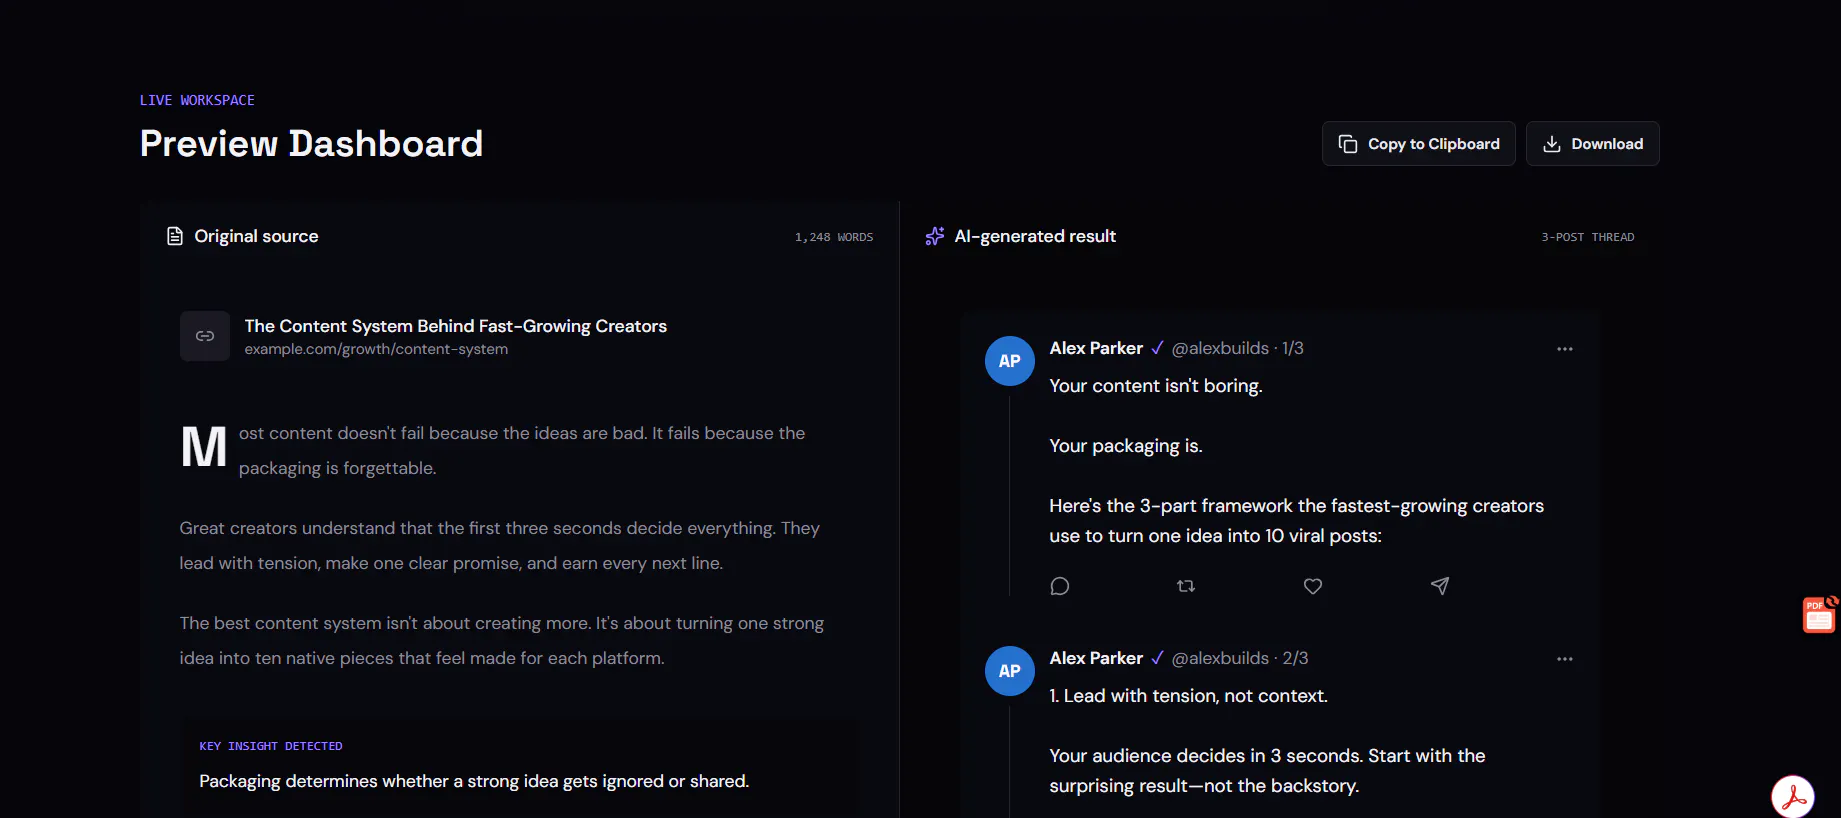Image resolution: width=1841 pixels, height=818 pixels.
Task: Click the reply comment icon on post 1/3
Action: pos(1060,586)
